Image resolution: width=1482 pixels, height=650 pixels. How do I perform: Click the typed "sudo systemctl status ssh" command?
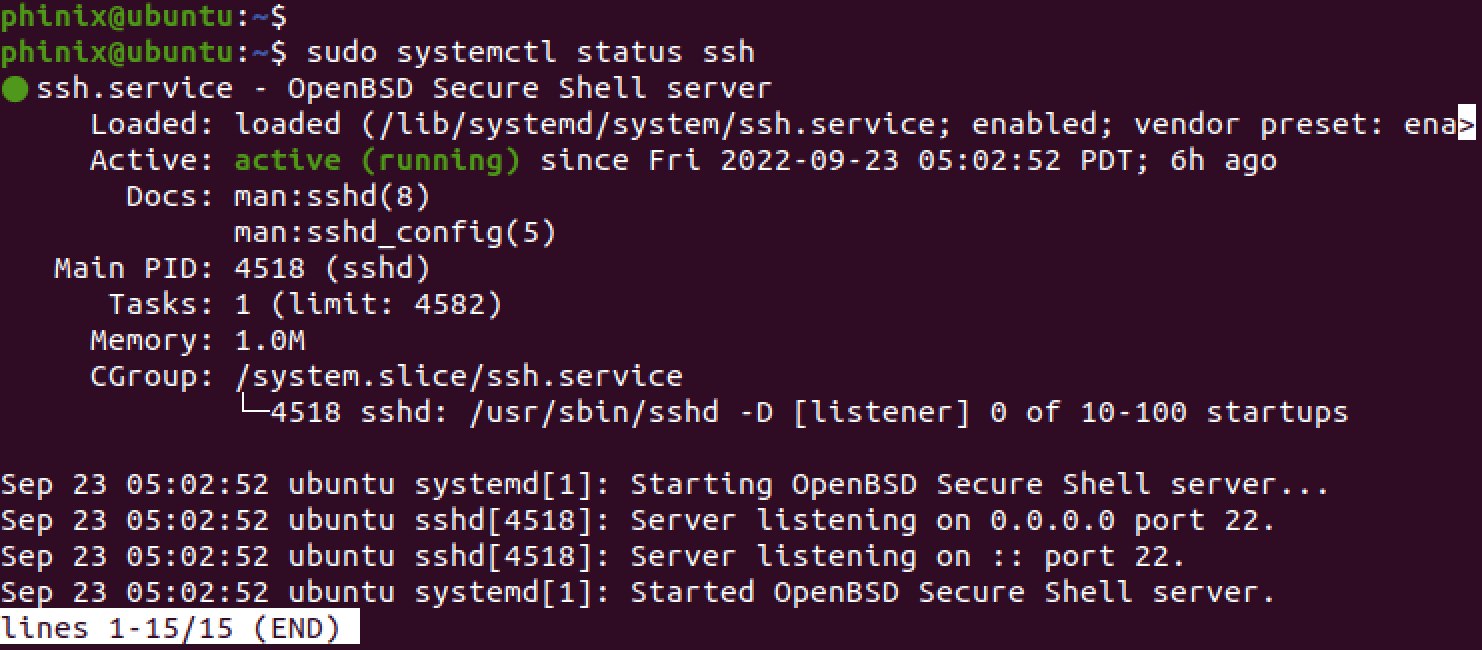coord(530,52)
